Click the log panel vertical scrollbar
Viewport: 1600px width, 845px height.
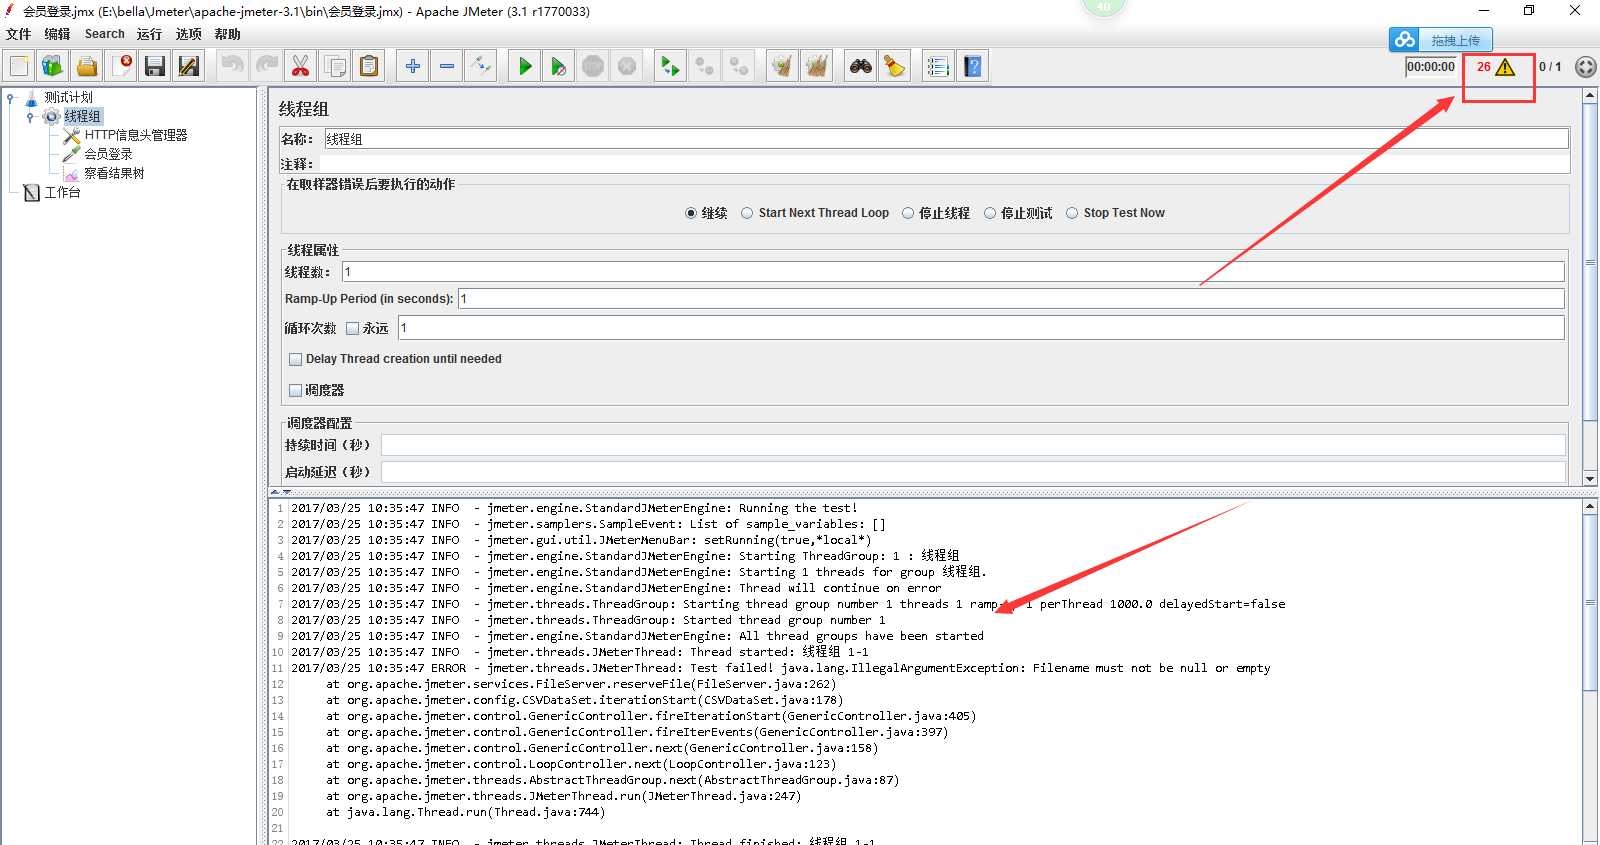(1590, 672)
